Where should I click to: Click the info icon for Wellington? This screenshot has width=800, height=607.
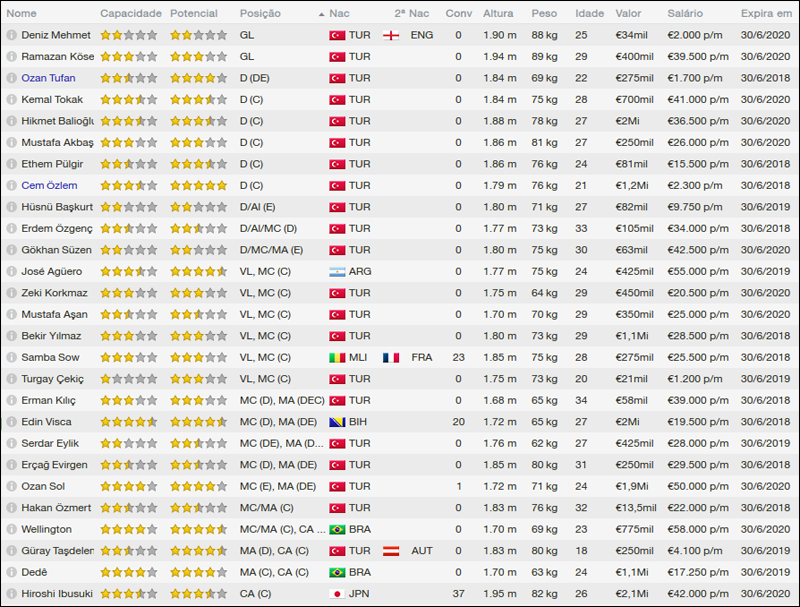click(x=11, y=529)
